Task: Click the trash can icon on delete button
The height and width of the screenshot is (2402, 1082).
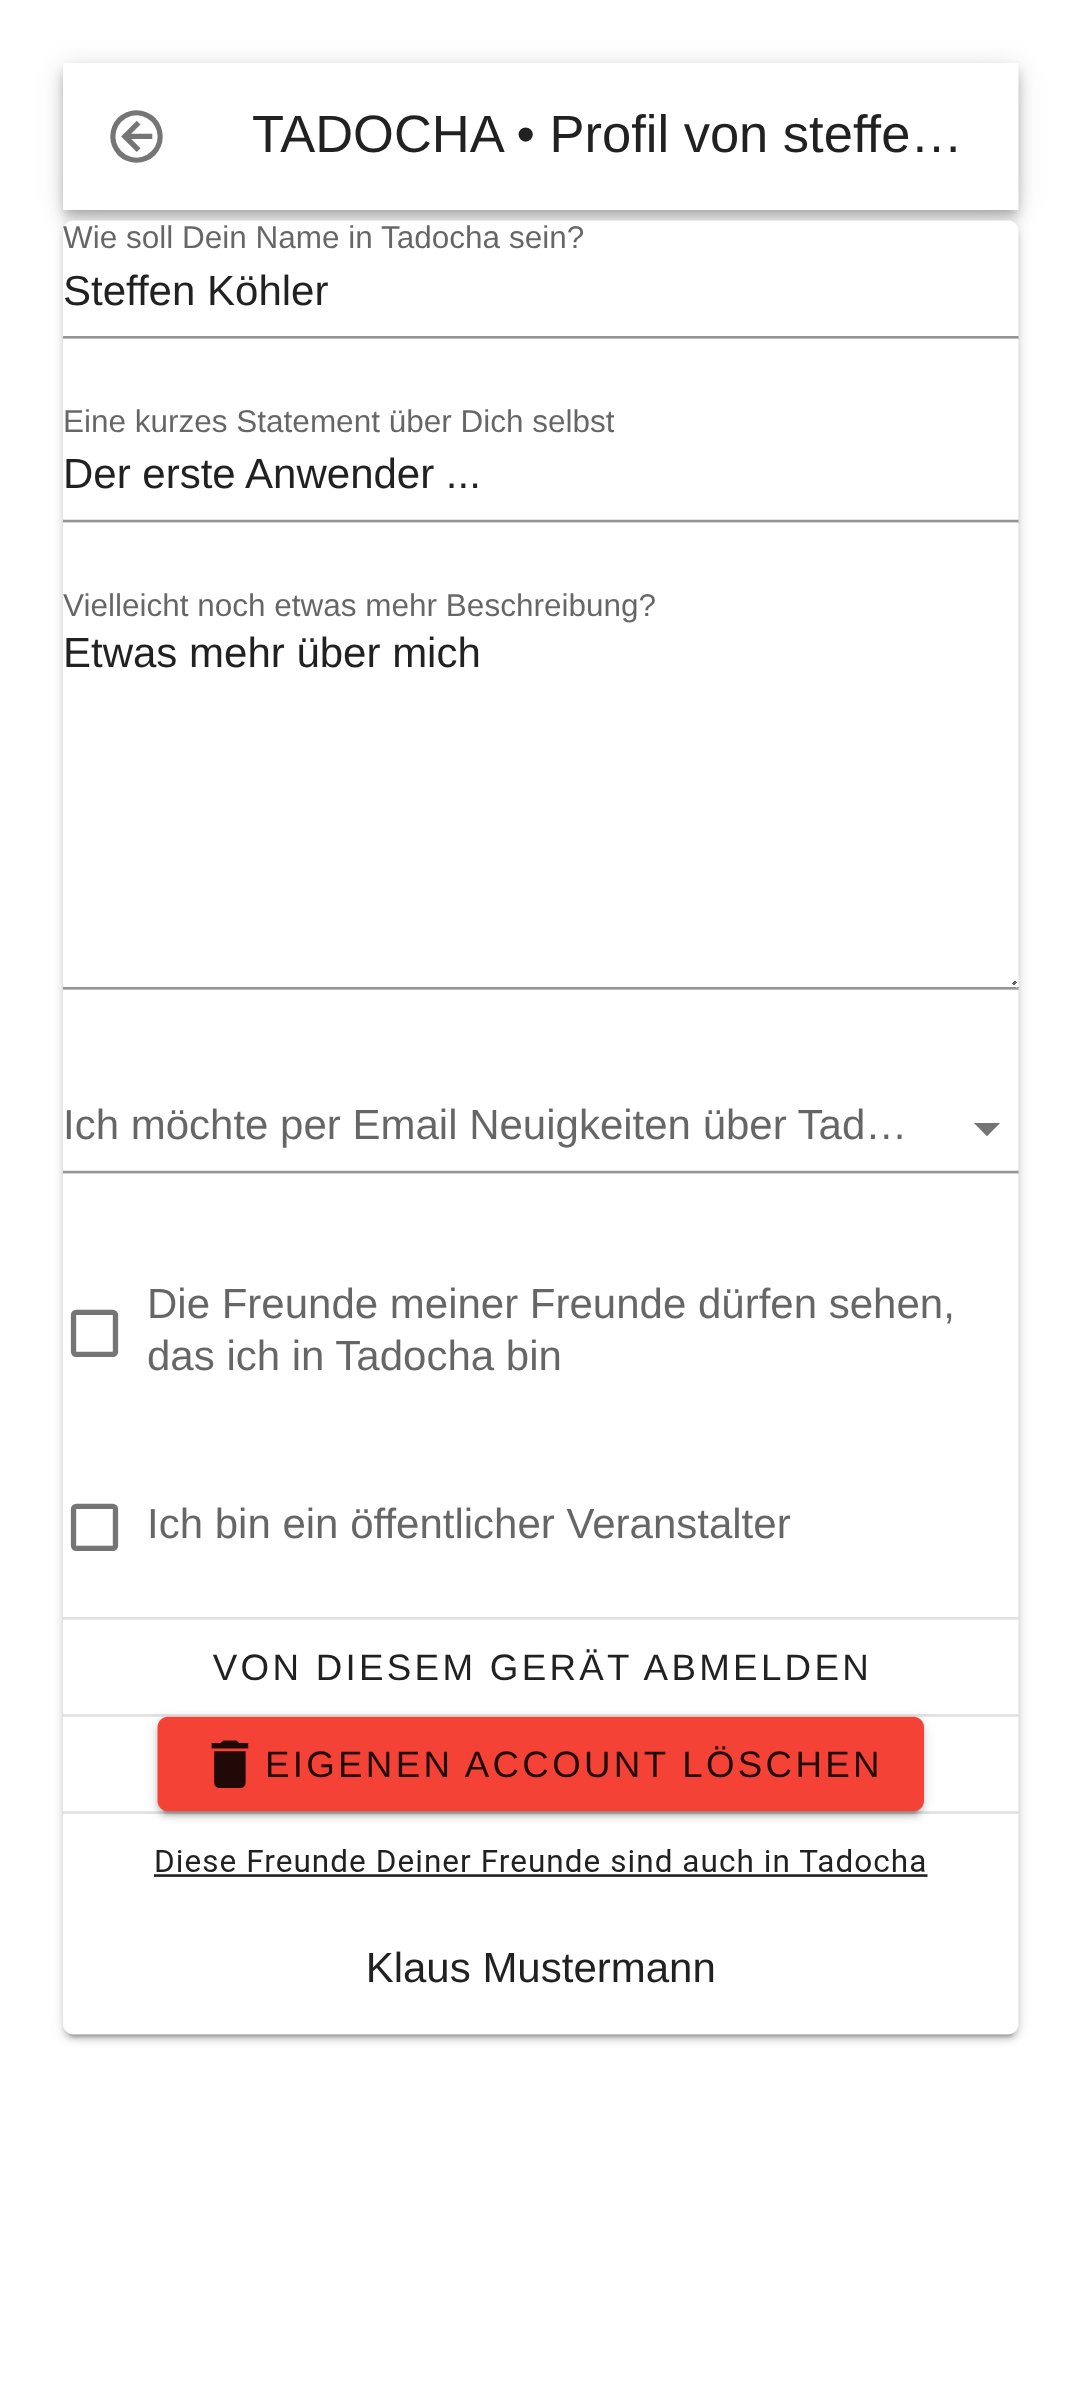Action: [x=229, y=1764]
